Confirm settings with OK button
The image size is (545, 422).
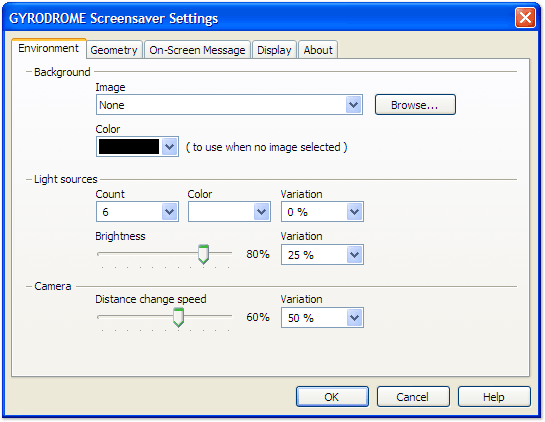click(332, 397)
